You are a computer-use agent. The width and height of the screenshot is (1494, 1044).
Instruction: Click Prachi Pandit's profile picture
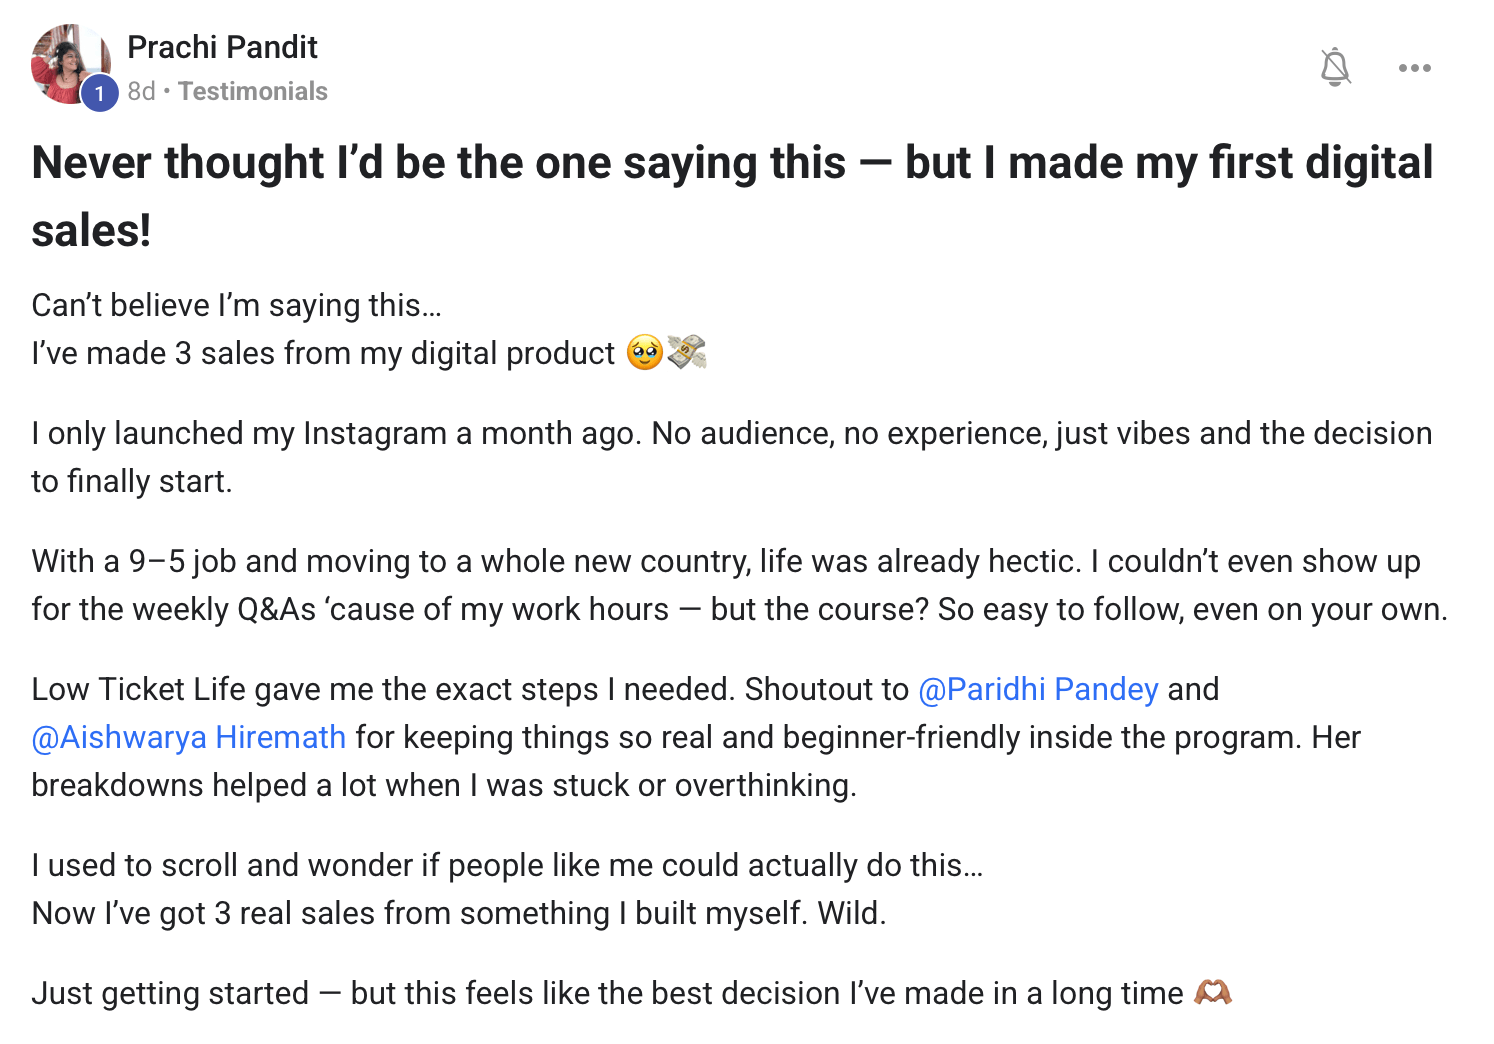pyautogui.click(x=66, y=61)
